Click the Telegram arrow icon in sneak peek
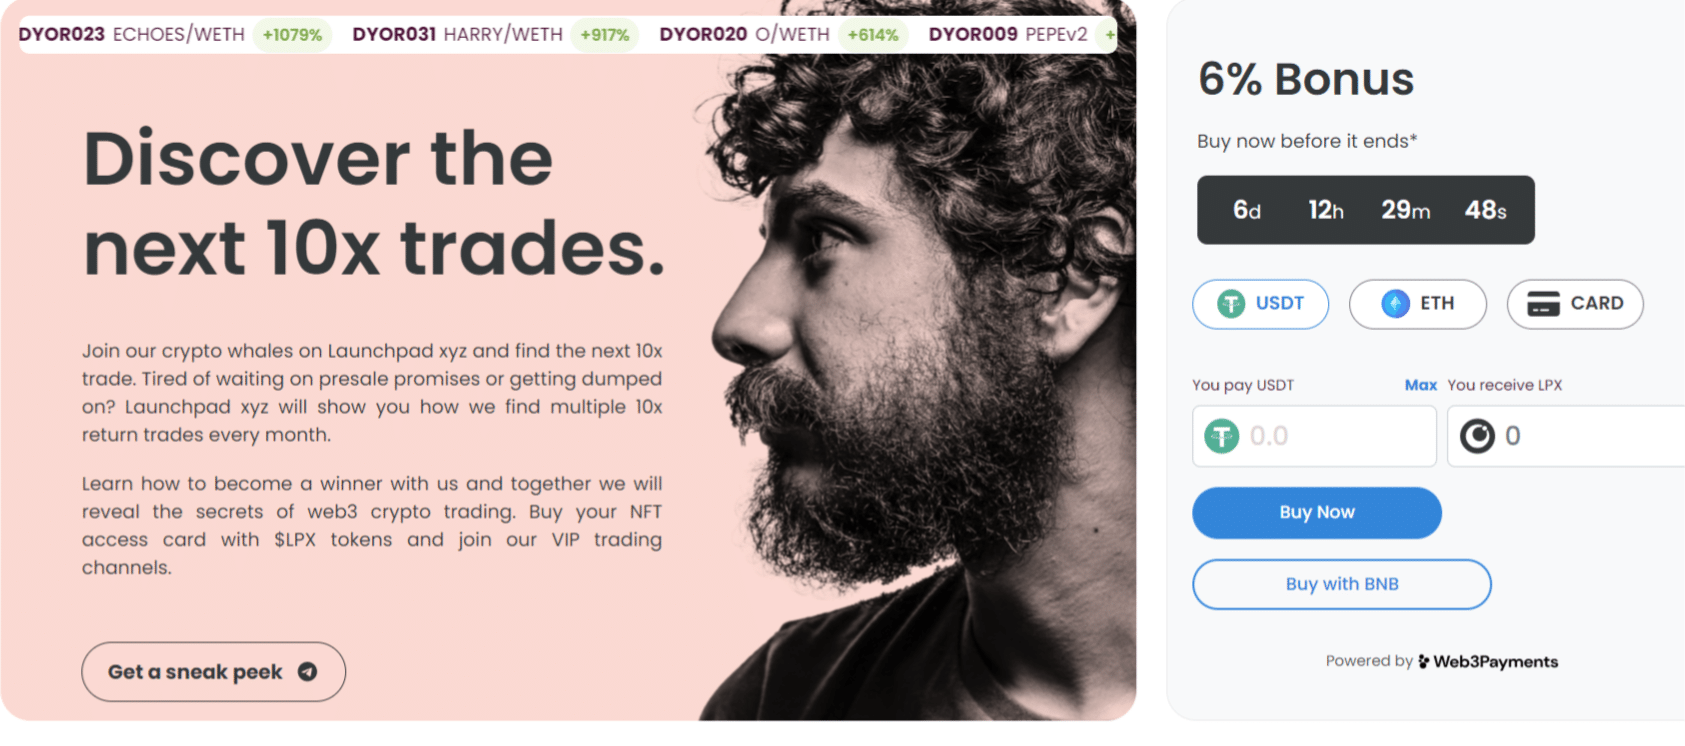 click(308, 672)
